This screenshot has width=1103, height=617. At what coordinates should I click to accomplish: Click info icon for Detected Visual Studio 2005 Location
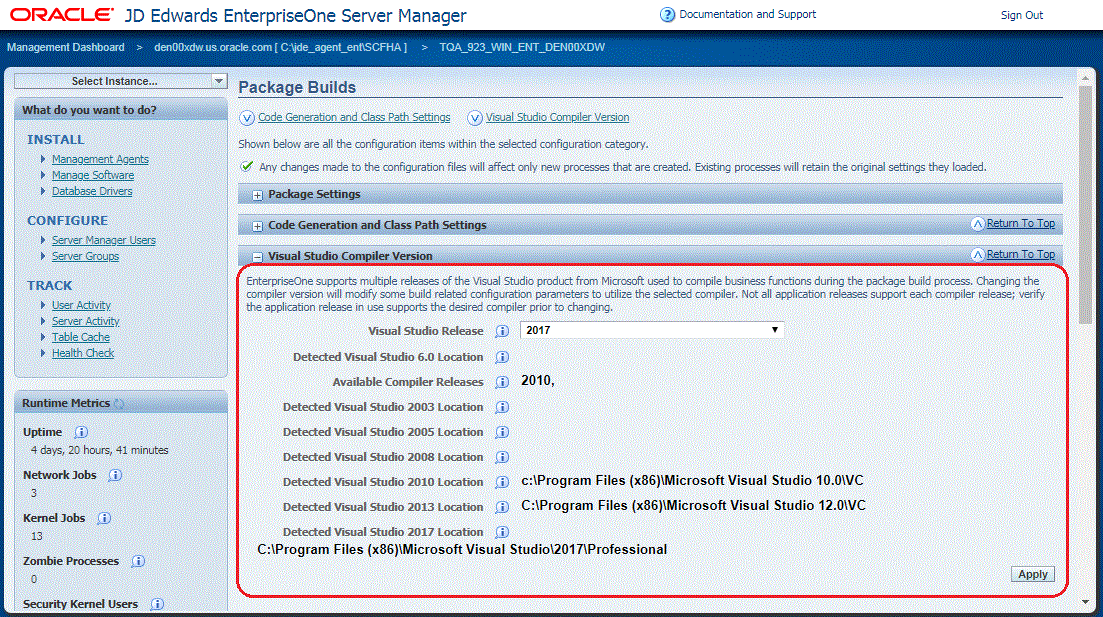(x=502, y=432)
